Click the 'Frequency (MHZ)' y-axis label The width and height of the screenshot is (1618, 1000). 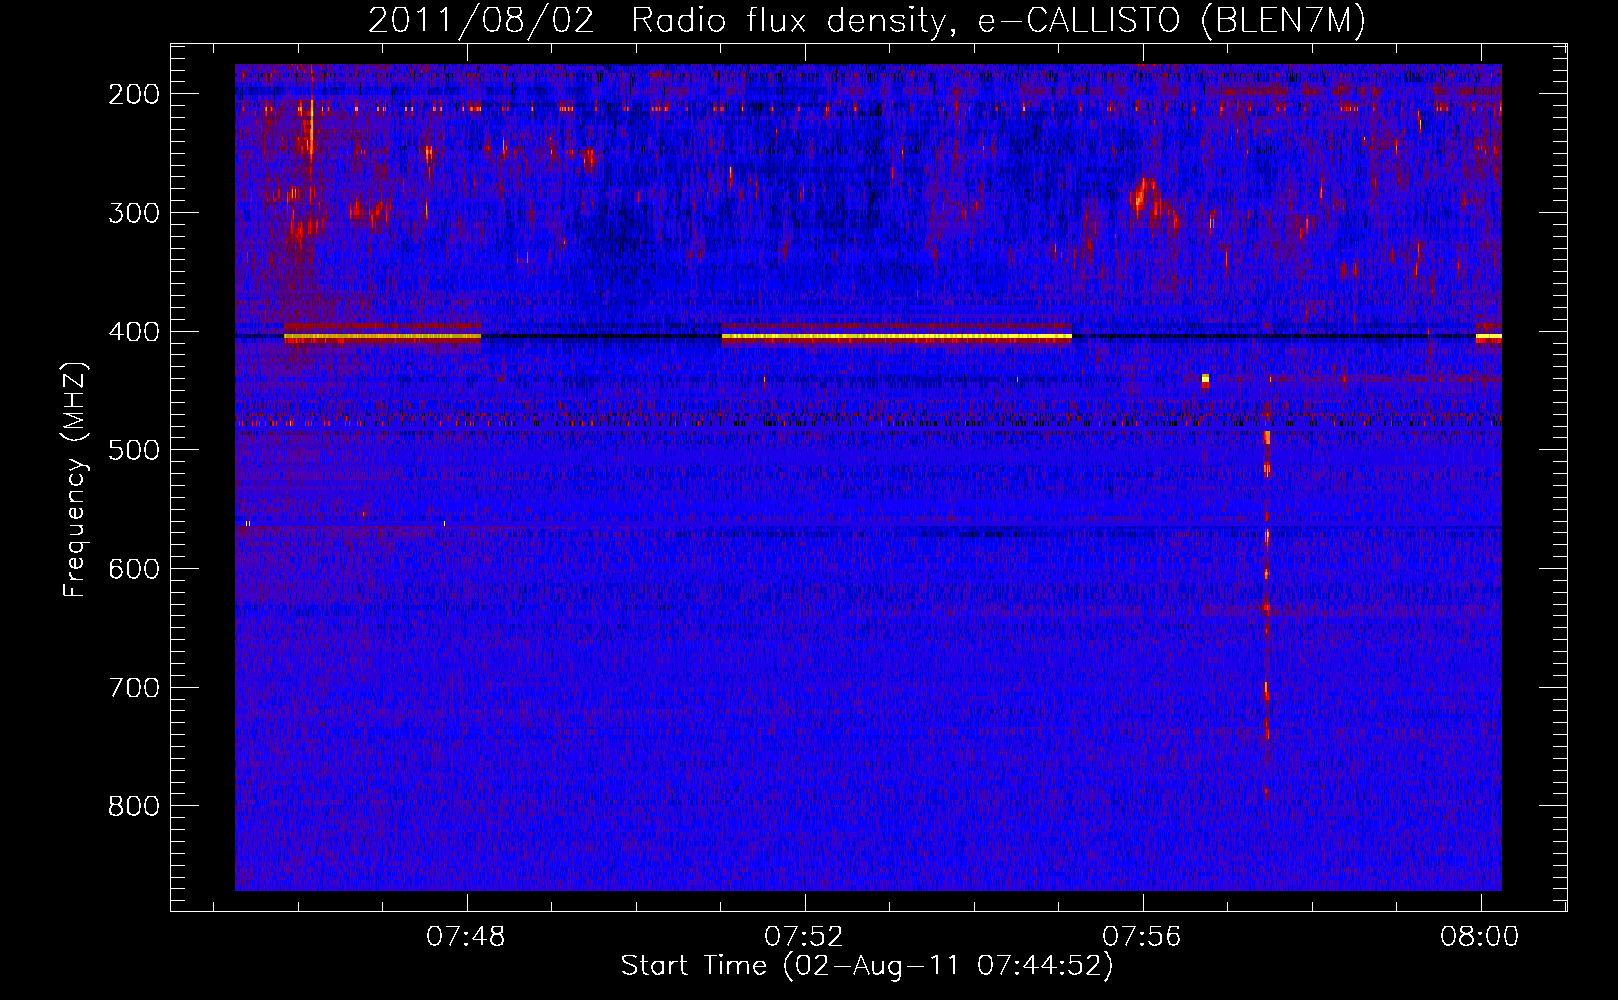pyautogui.click(x=75, y=480)
